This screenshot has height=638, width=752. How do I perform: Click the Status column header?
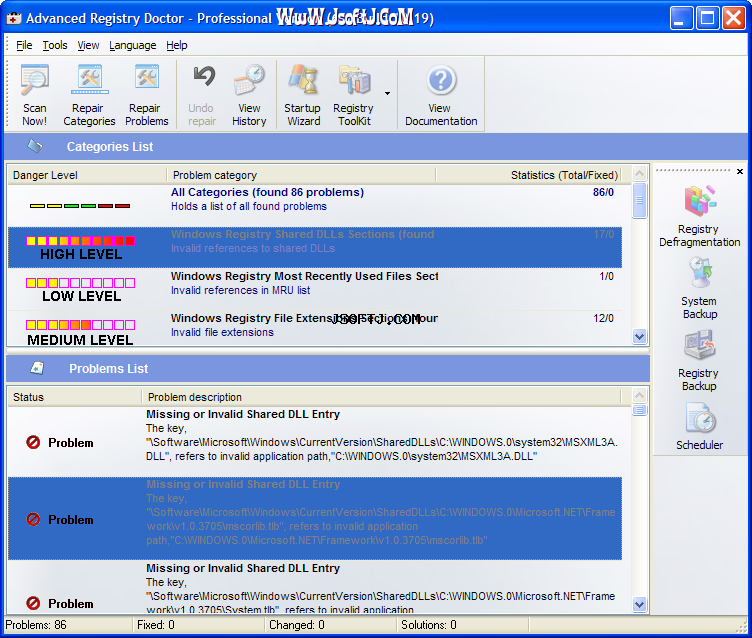(x=74, y=397)
